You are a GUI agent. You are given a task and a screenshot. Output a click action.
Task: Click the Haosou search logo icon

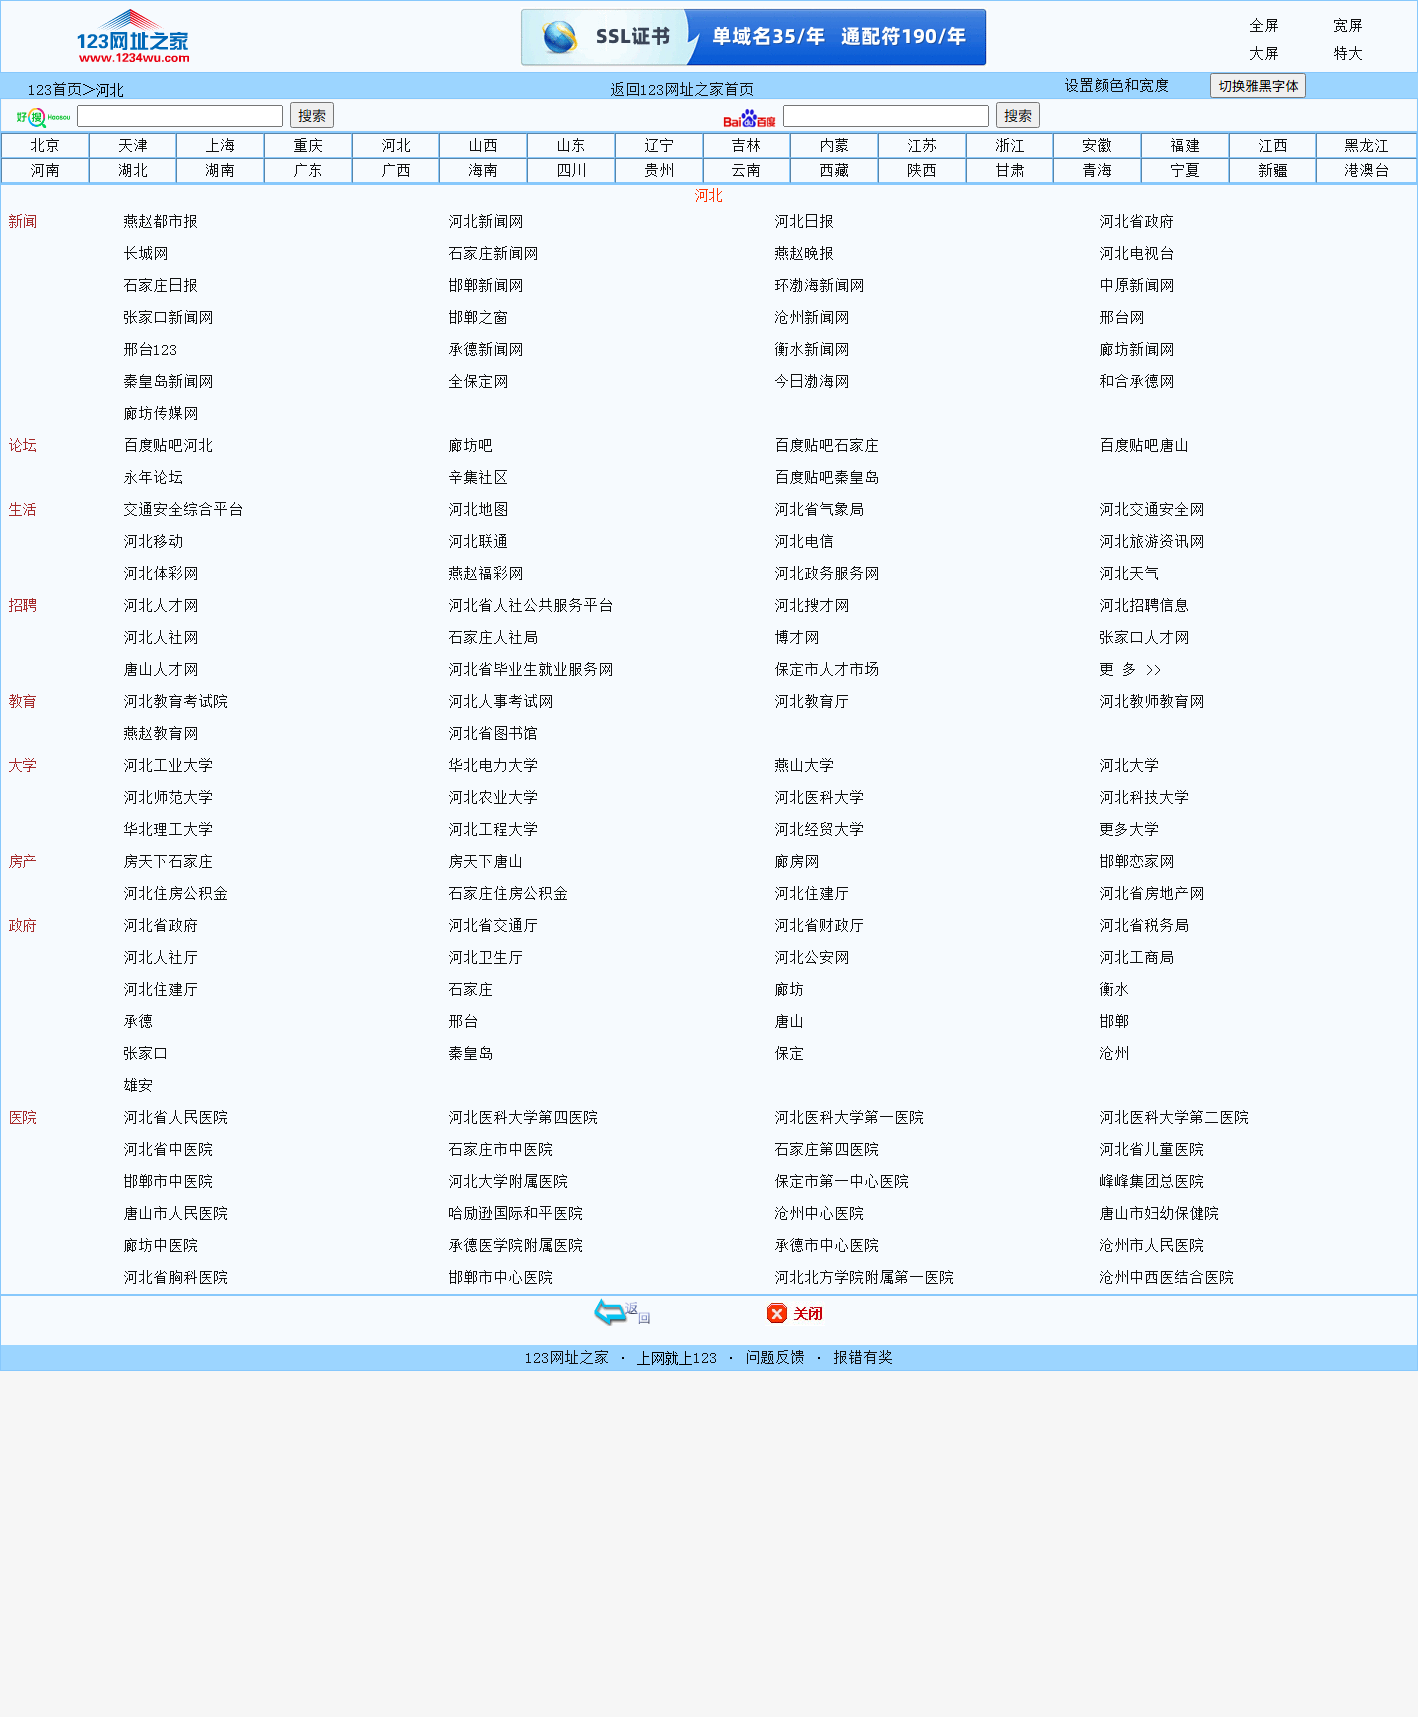click(x=43, y=117)
